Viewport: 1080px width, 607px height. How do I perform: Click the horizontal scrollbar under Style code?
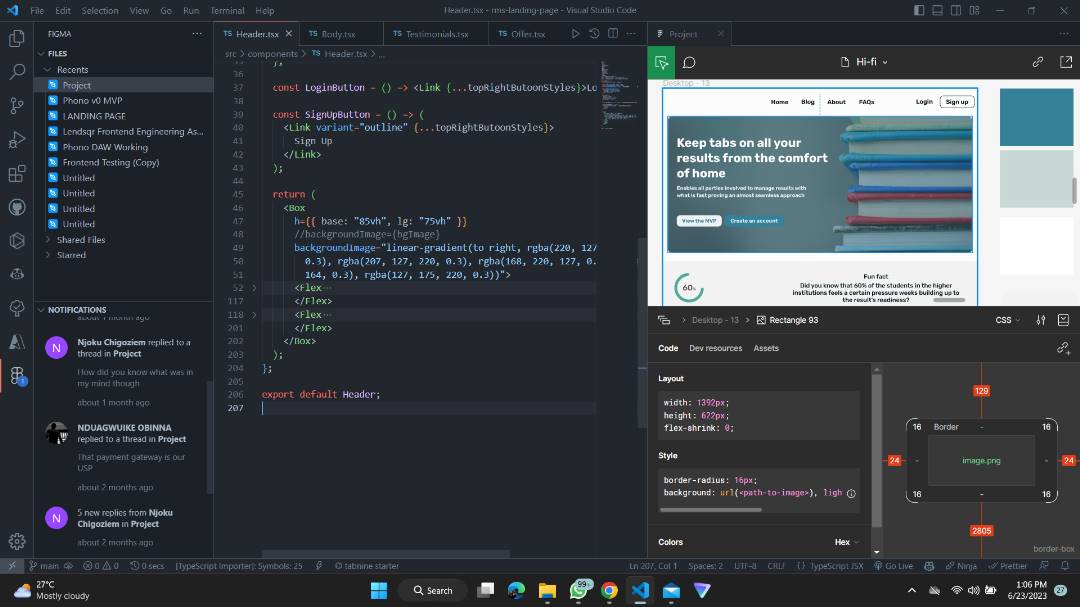(x=710, y=510)
